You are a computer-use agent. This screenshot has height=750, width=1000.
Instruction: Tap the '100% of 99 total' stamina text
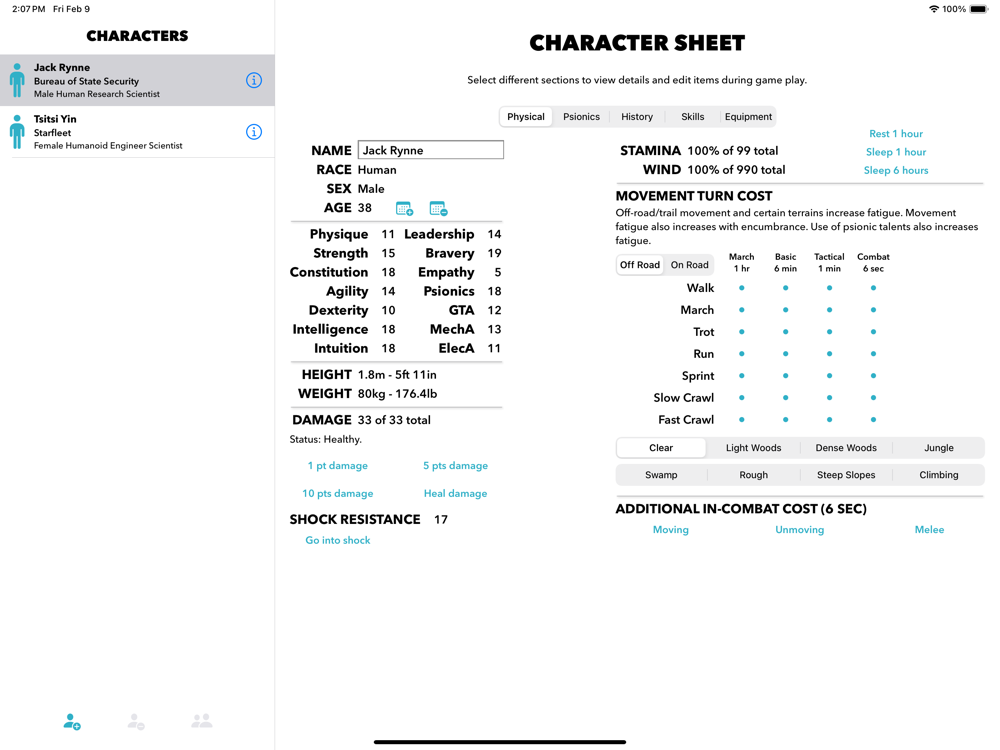733,151
